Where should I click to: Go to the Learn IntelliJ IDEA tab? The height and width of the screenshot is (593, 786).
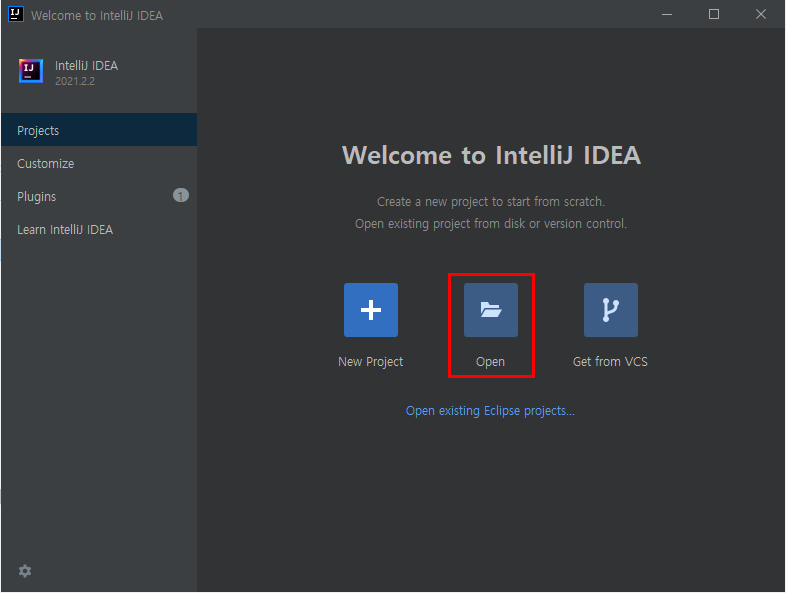click(x=99, y=230)
